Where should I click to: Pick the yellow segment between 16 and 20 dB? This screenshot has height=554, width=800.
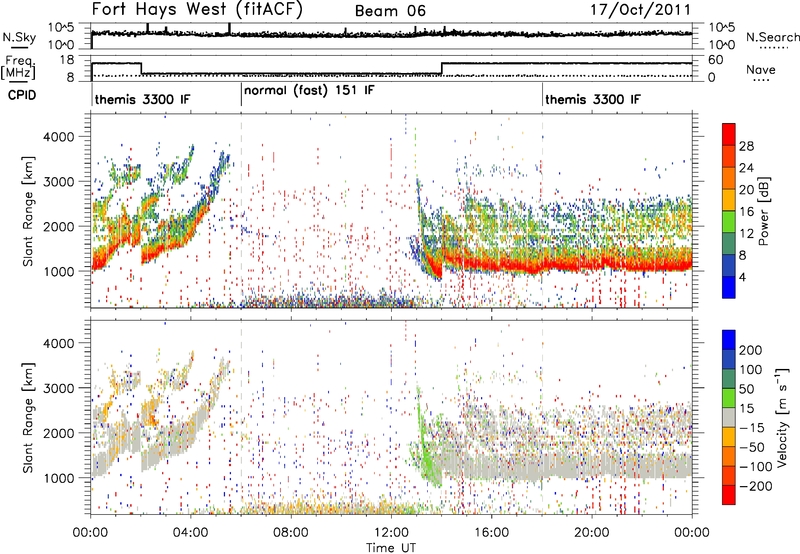(729, 199)
